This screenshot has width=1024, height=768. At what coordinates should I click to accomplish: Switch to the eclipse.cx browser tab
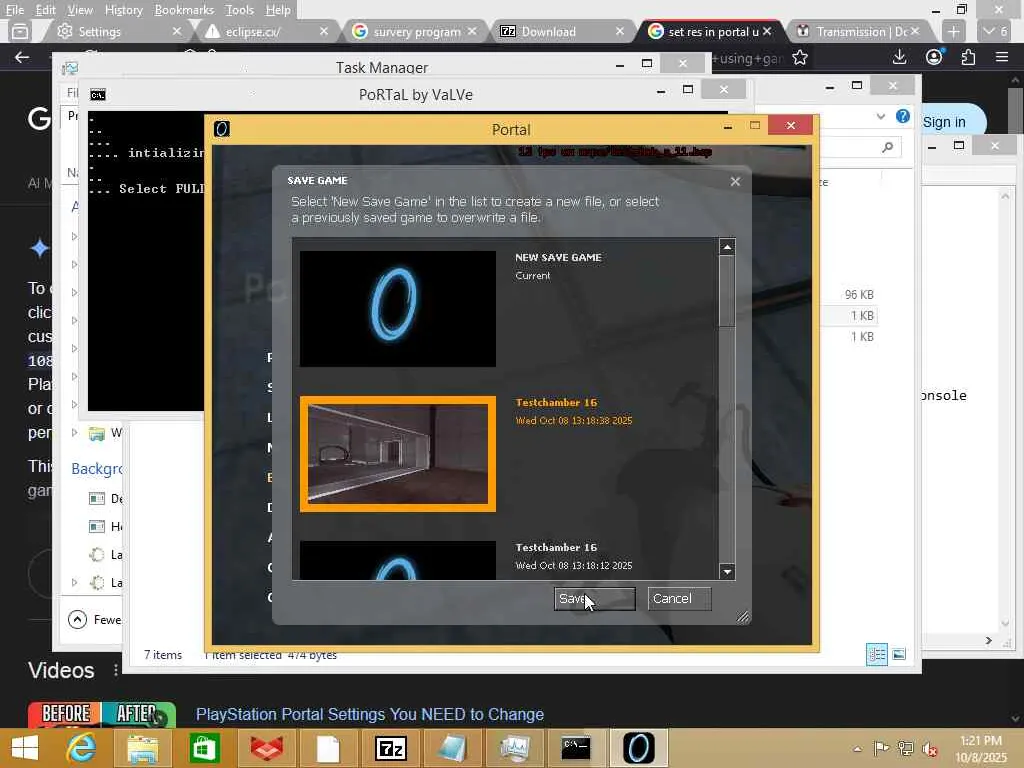pyautogui.click(x=261, y=31)
